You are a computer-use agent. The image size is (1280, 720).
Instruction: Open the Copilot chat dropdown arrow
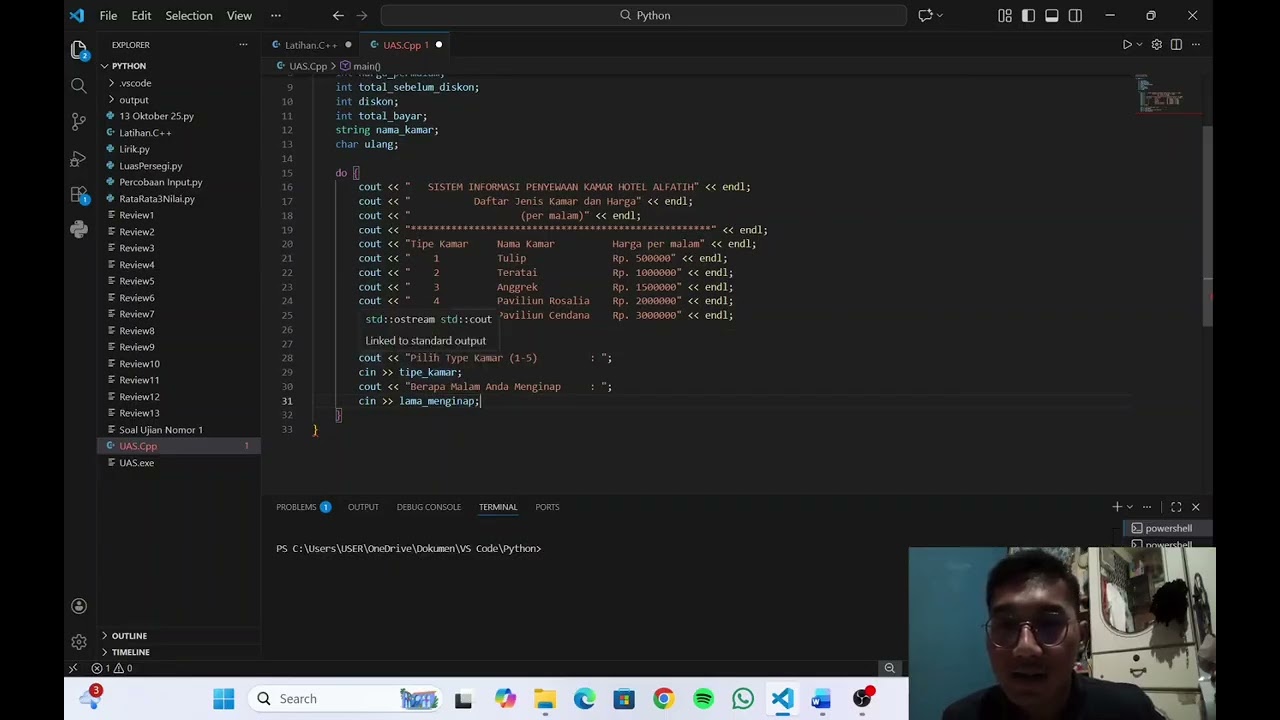tap(940, 15)
